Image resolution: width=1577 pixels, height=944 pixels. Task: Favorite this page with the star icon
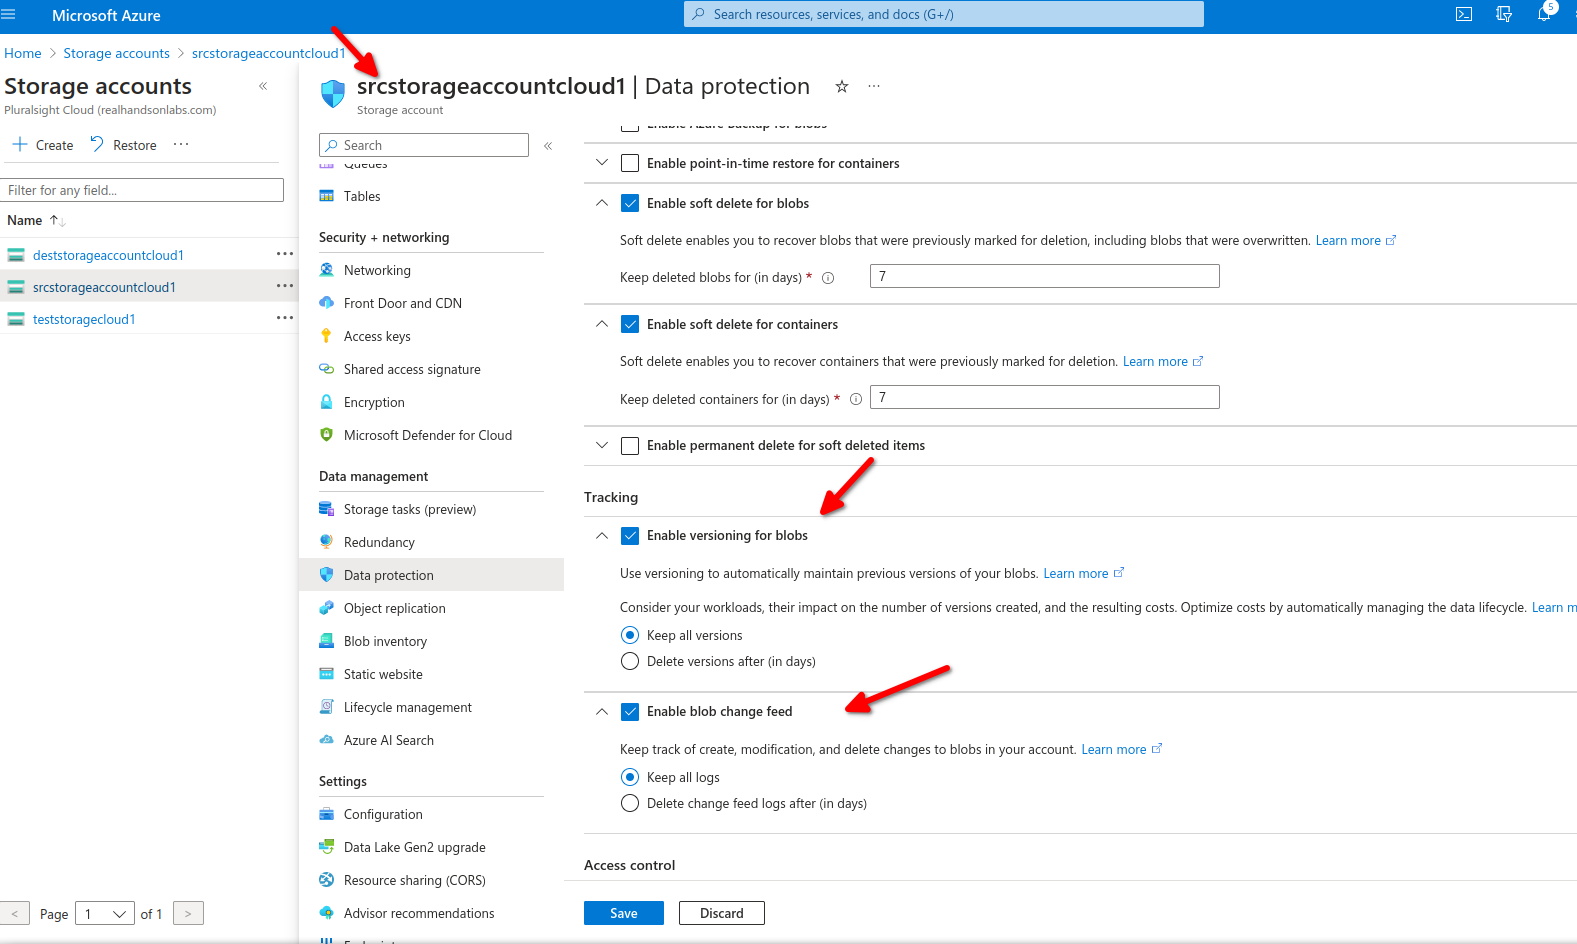click(x=842, y=87)
